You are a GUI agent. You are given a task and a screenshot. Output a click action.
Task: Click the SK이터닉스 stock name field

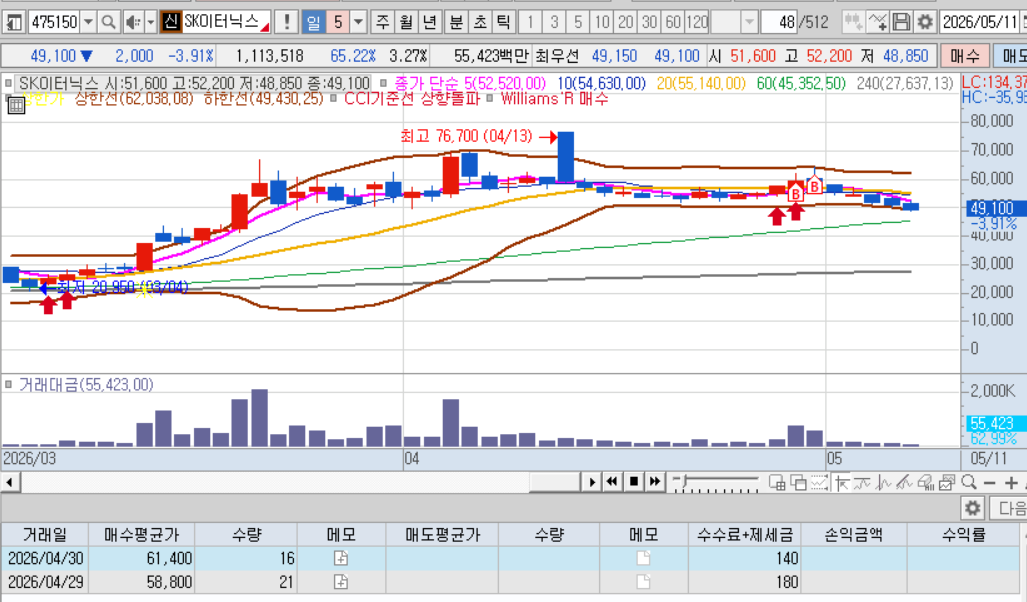tap(226, 22)
